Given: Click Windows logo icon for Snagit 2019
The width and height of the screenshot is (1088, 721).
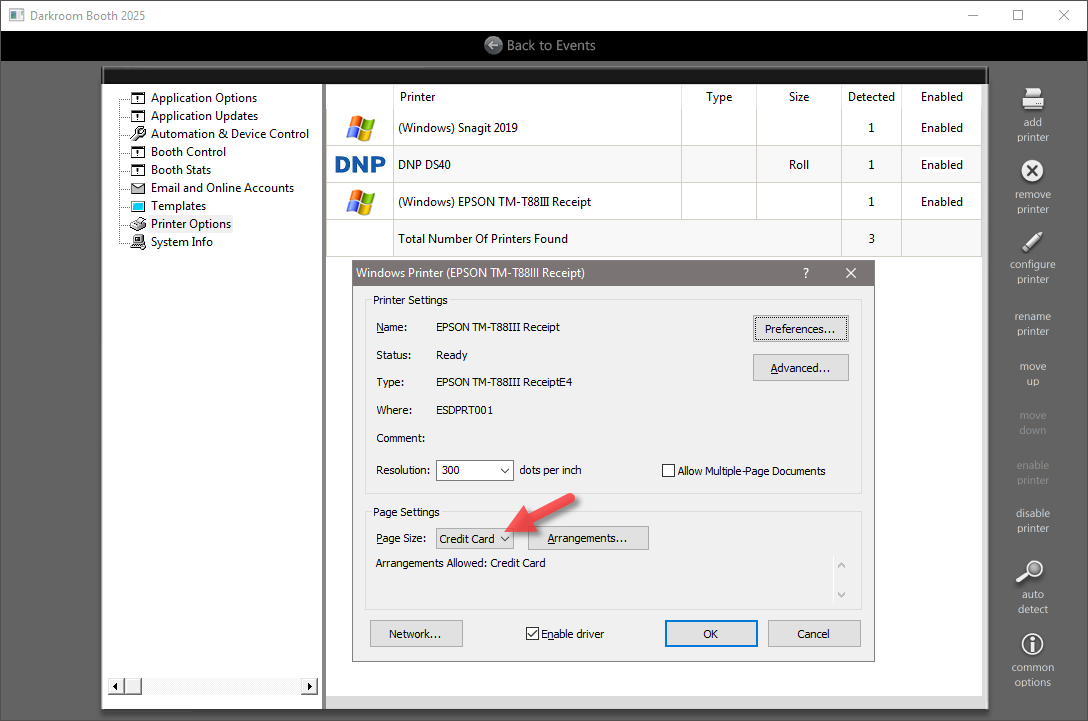Looking at the screenshot, I should (360, 128).
